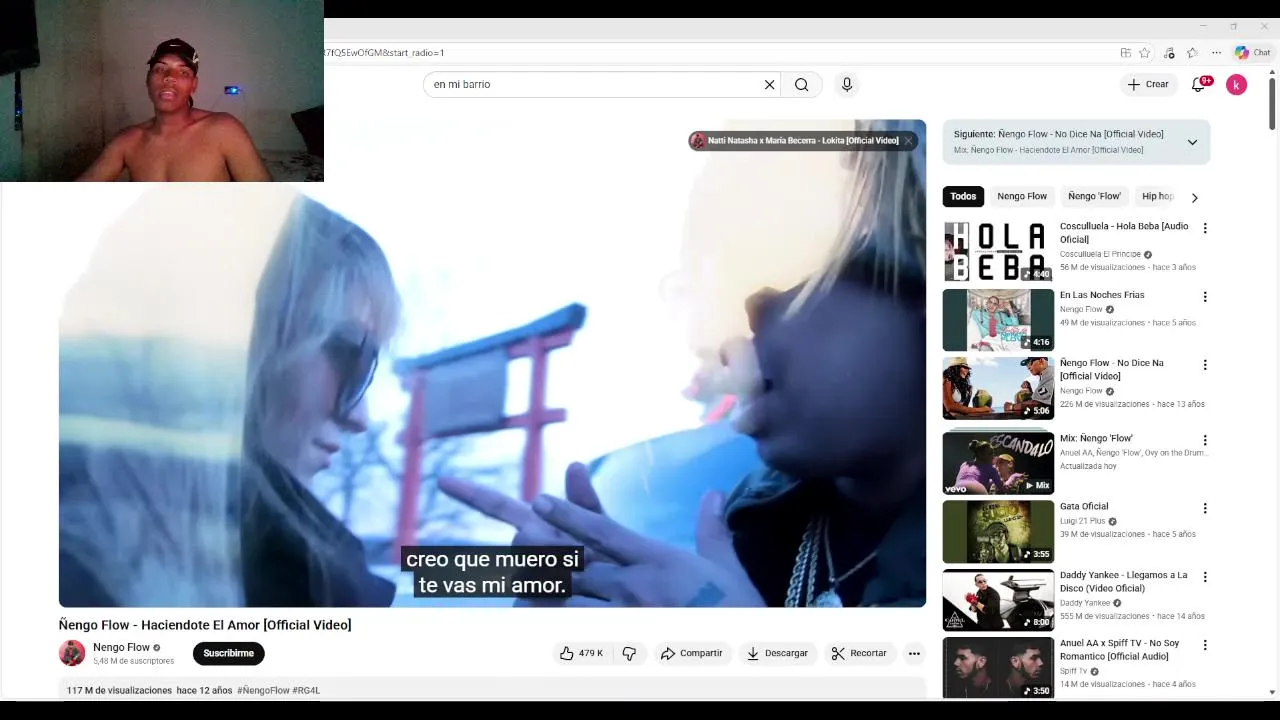Open options for Ñengo Flow - No Dice Na
This screenshot has height=720, width=1280.
point(1205,365)
